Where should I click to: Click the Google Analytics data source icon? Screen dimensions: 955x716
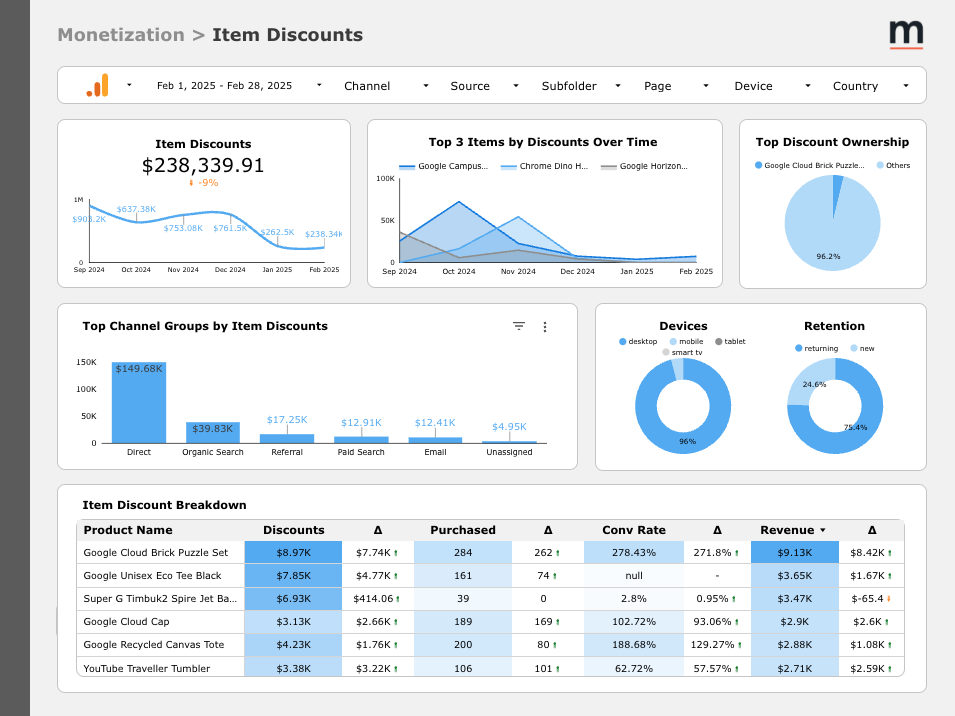(97, 85)
